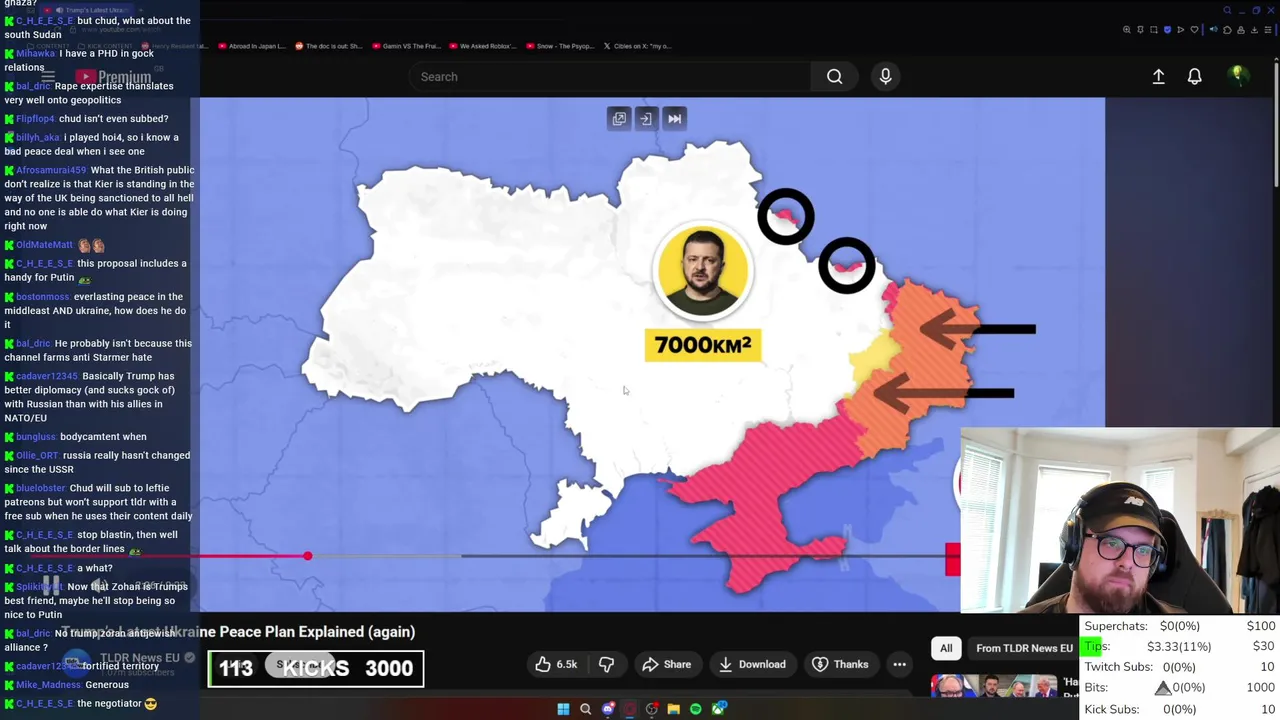The height and width of the screenshot is (720, 1280).
Task: Click the pop-out video overlay icon
Action: [619, 118]
